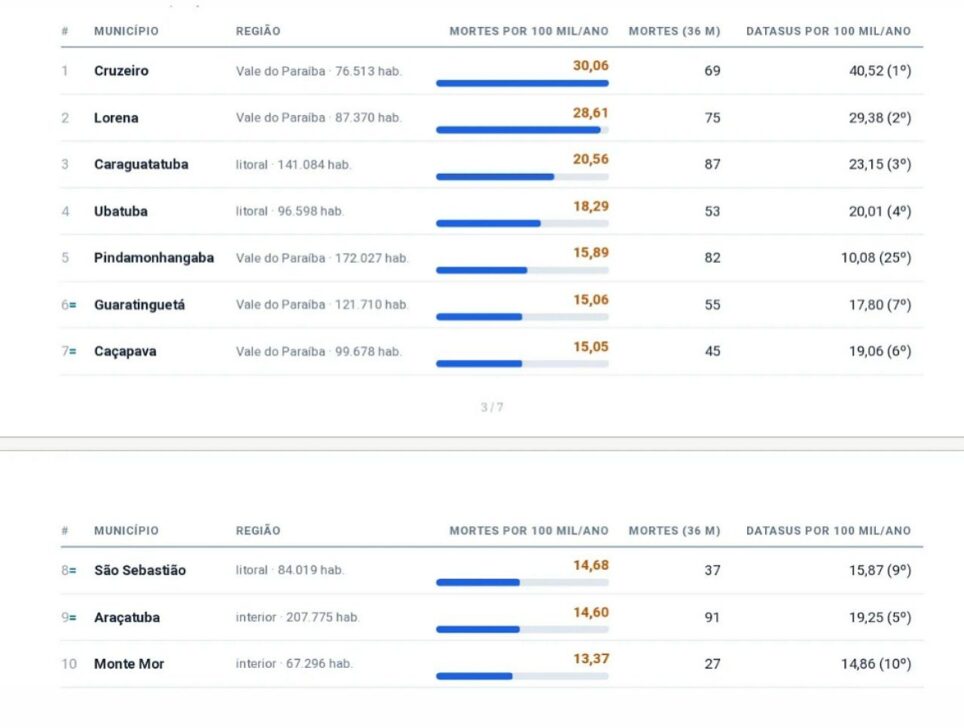
Task: Click the Cruzeiro municipality name
Action: pos(121,71)
